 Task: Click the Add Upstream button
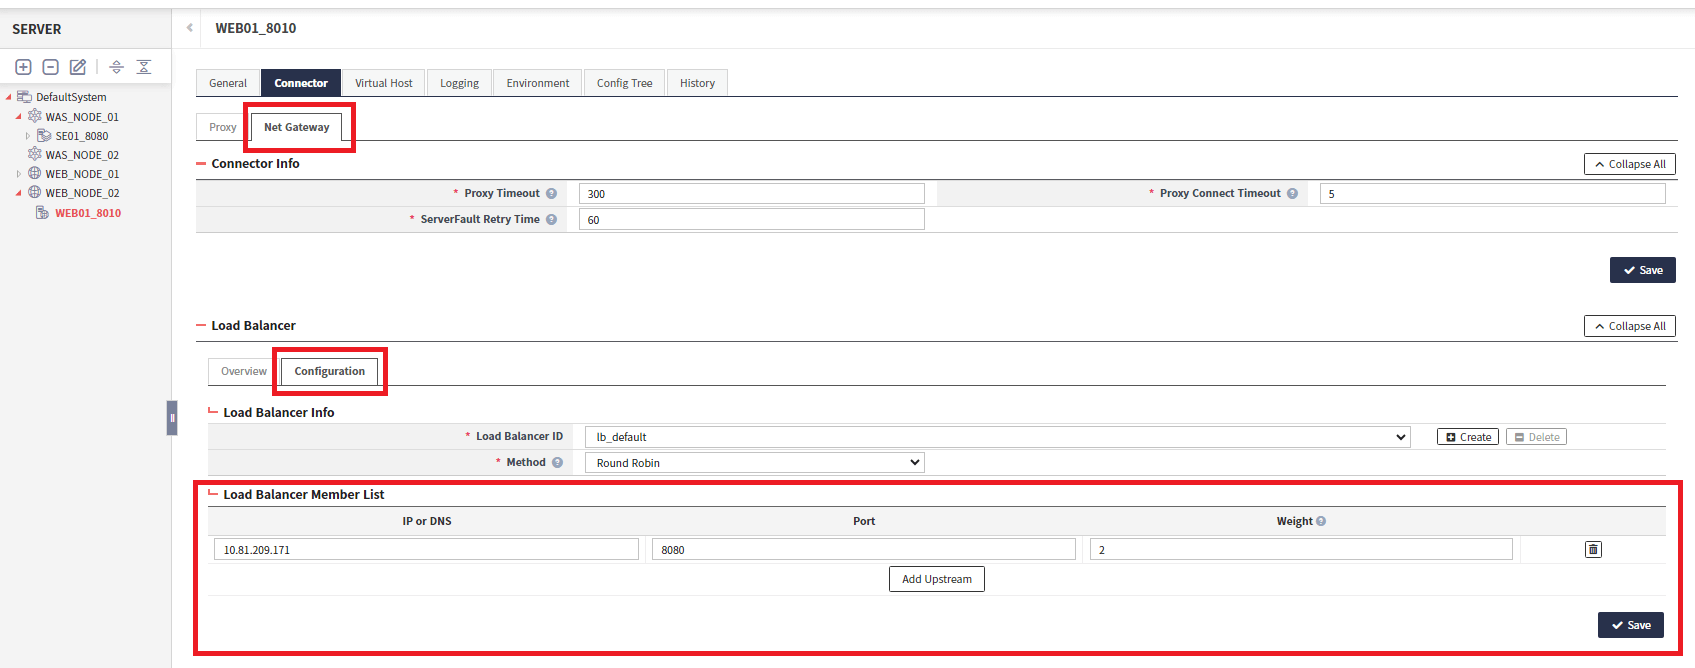tap(936, 579)
